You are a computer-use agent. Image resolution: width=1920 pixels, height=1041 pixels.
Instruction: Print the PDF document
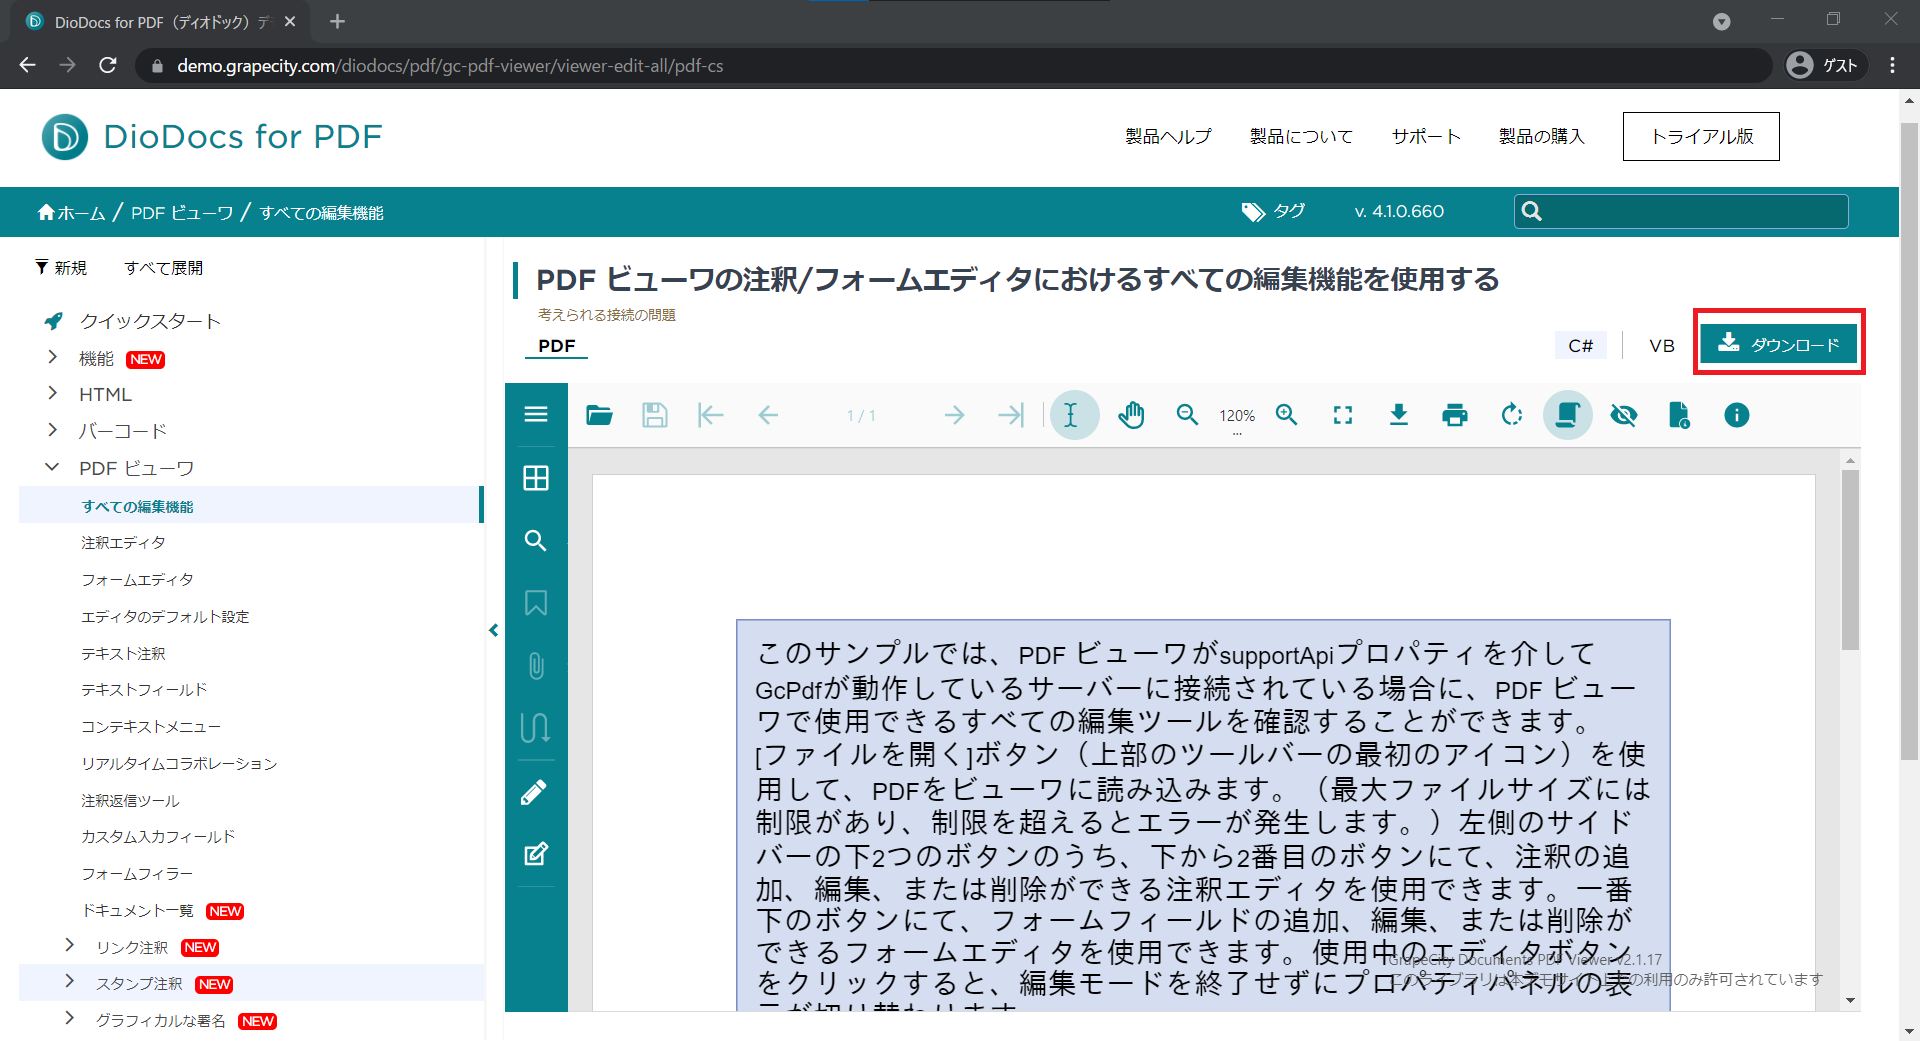pyautogui.click(x=1455, y=415)
